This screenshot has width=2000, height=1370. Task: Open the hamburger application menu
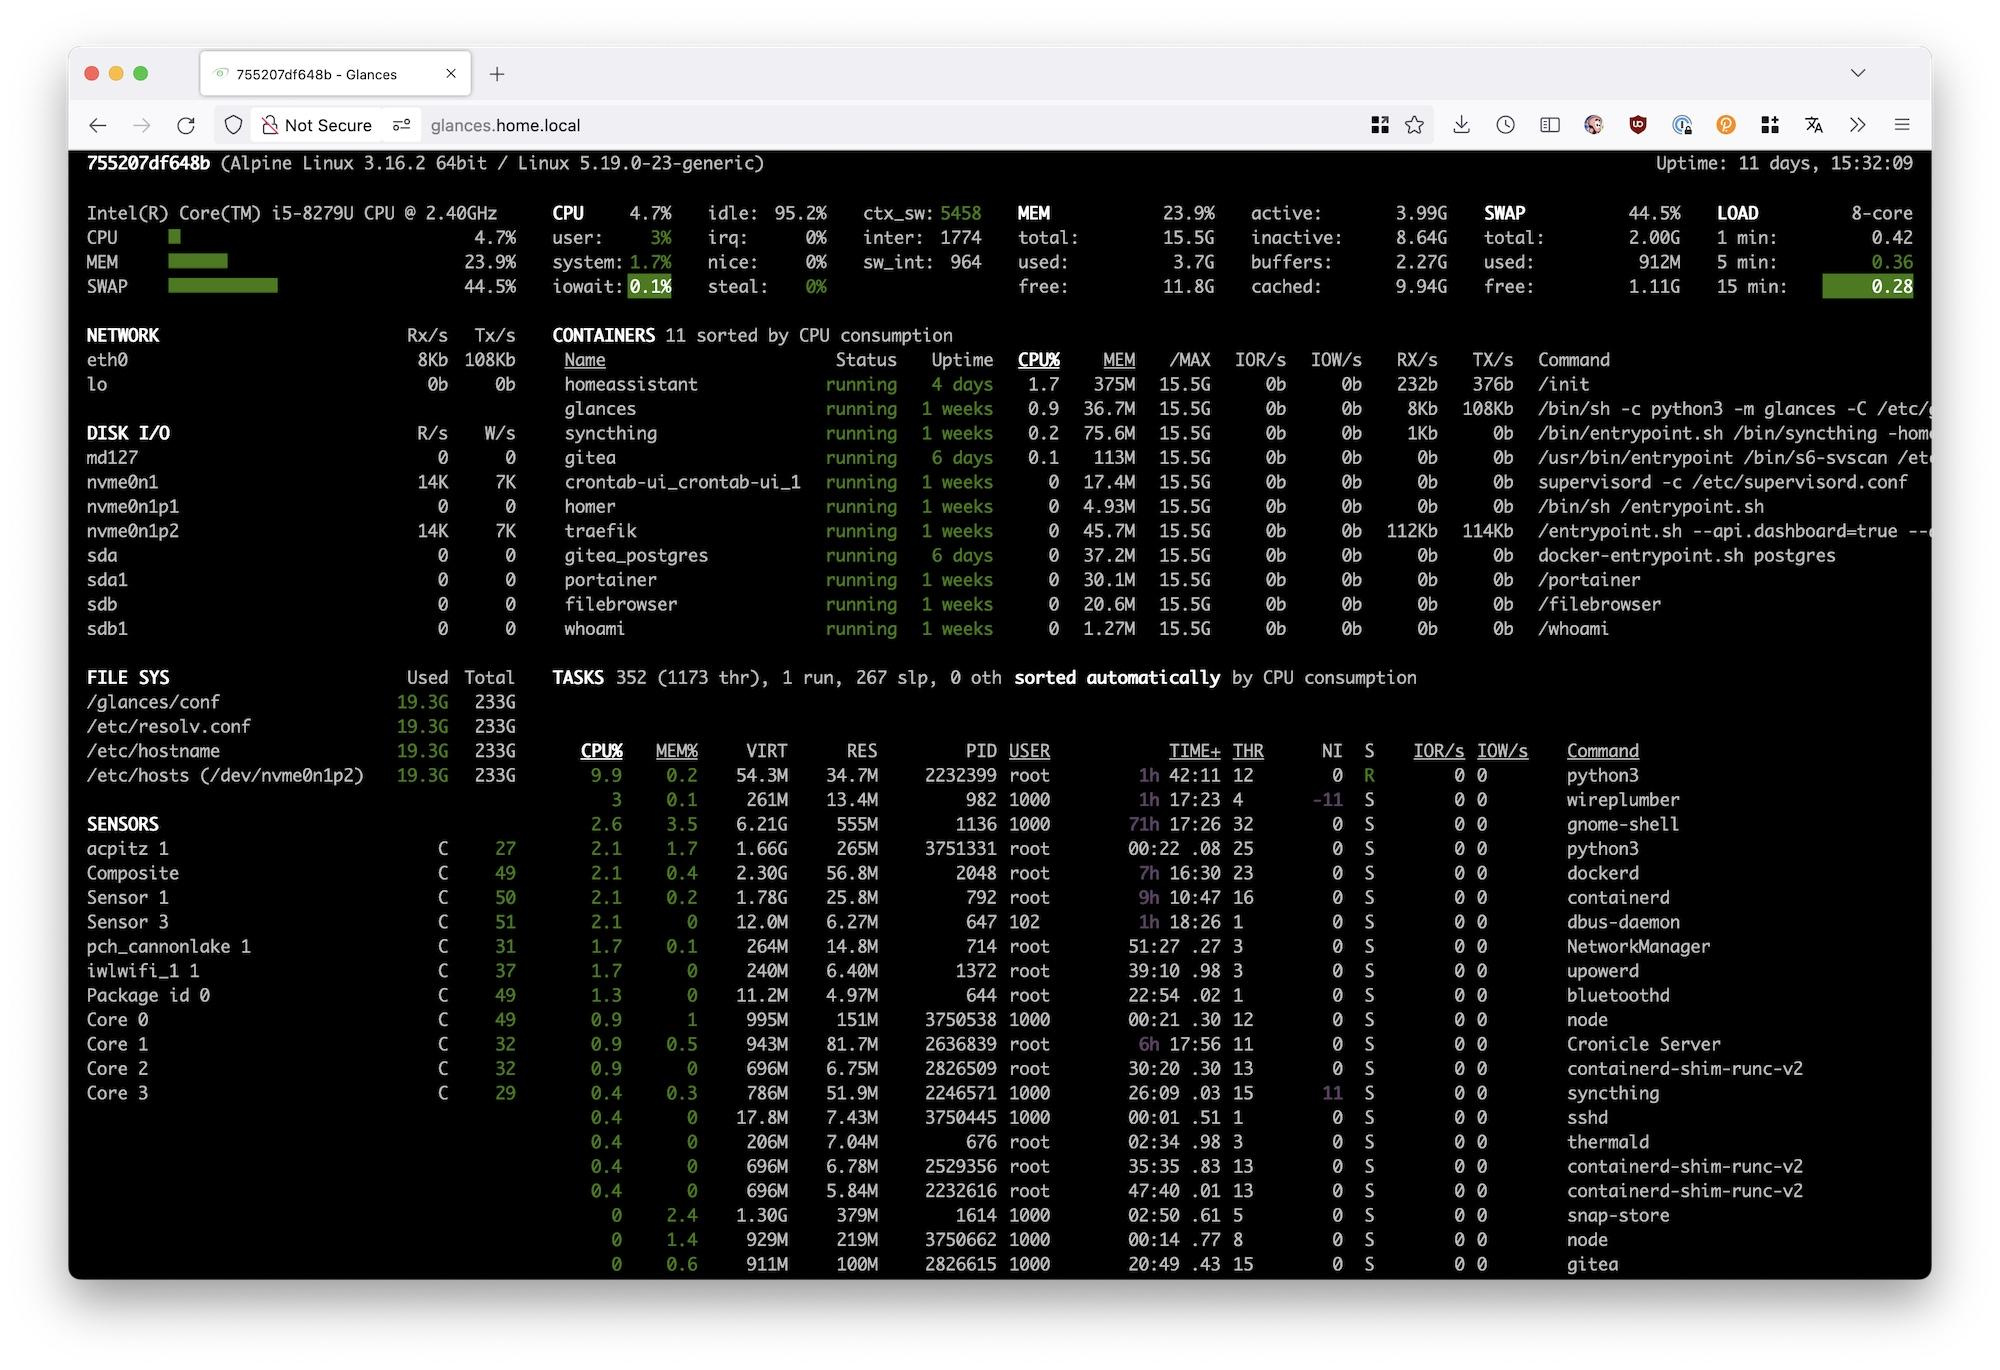point(1902,125)
